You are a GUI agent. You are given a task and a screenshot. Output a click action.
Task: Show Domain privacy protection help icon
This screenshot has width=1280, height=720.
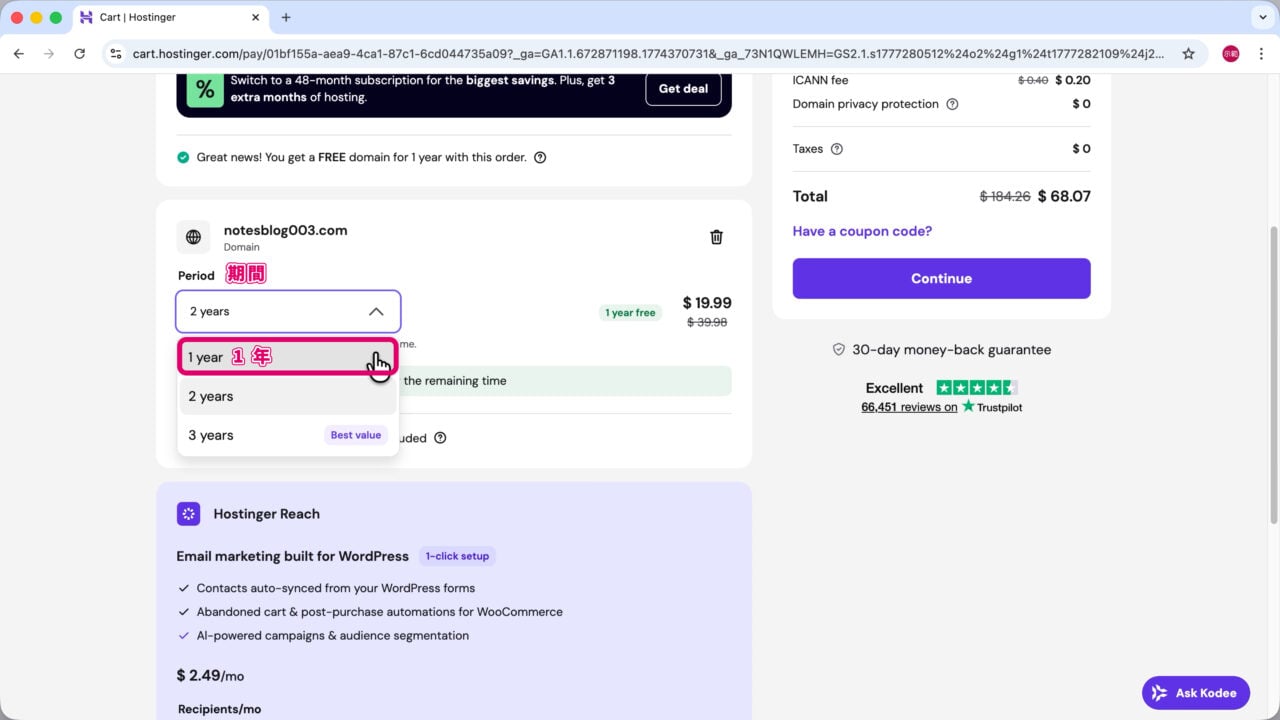click(x=952, y=104)
